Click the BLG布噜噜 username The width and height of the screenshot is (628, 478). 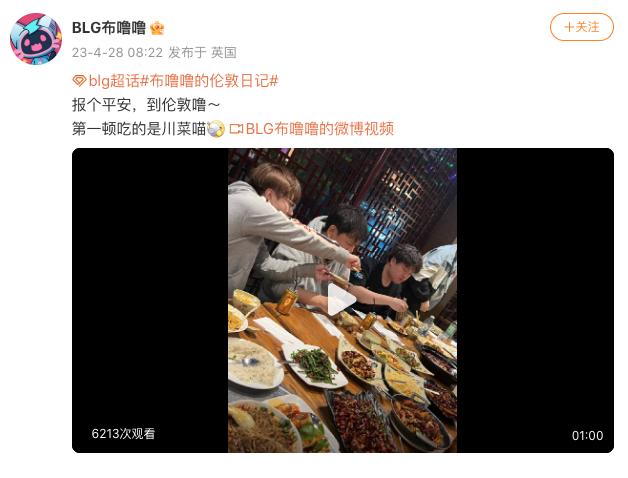[x=109, y=28]
